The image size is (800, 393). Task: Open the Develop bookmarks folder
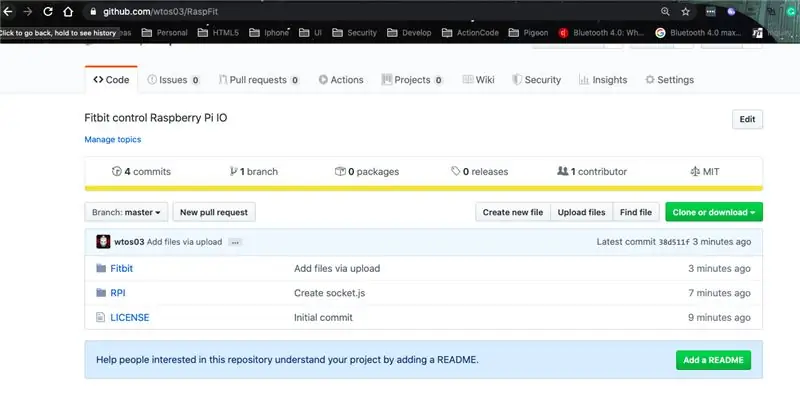[x=409, y=33]
